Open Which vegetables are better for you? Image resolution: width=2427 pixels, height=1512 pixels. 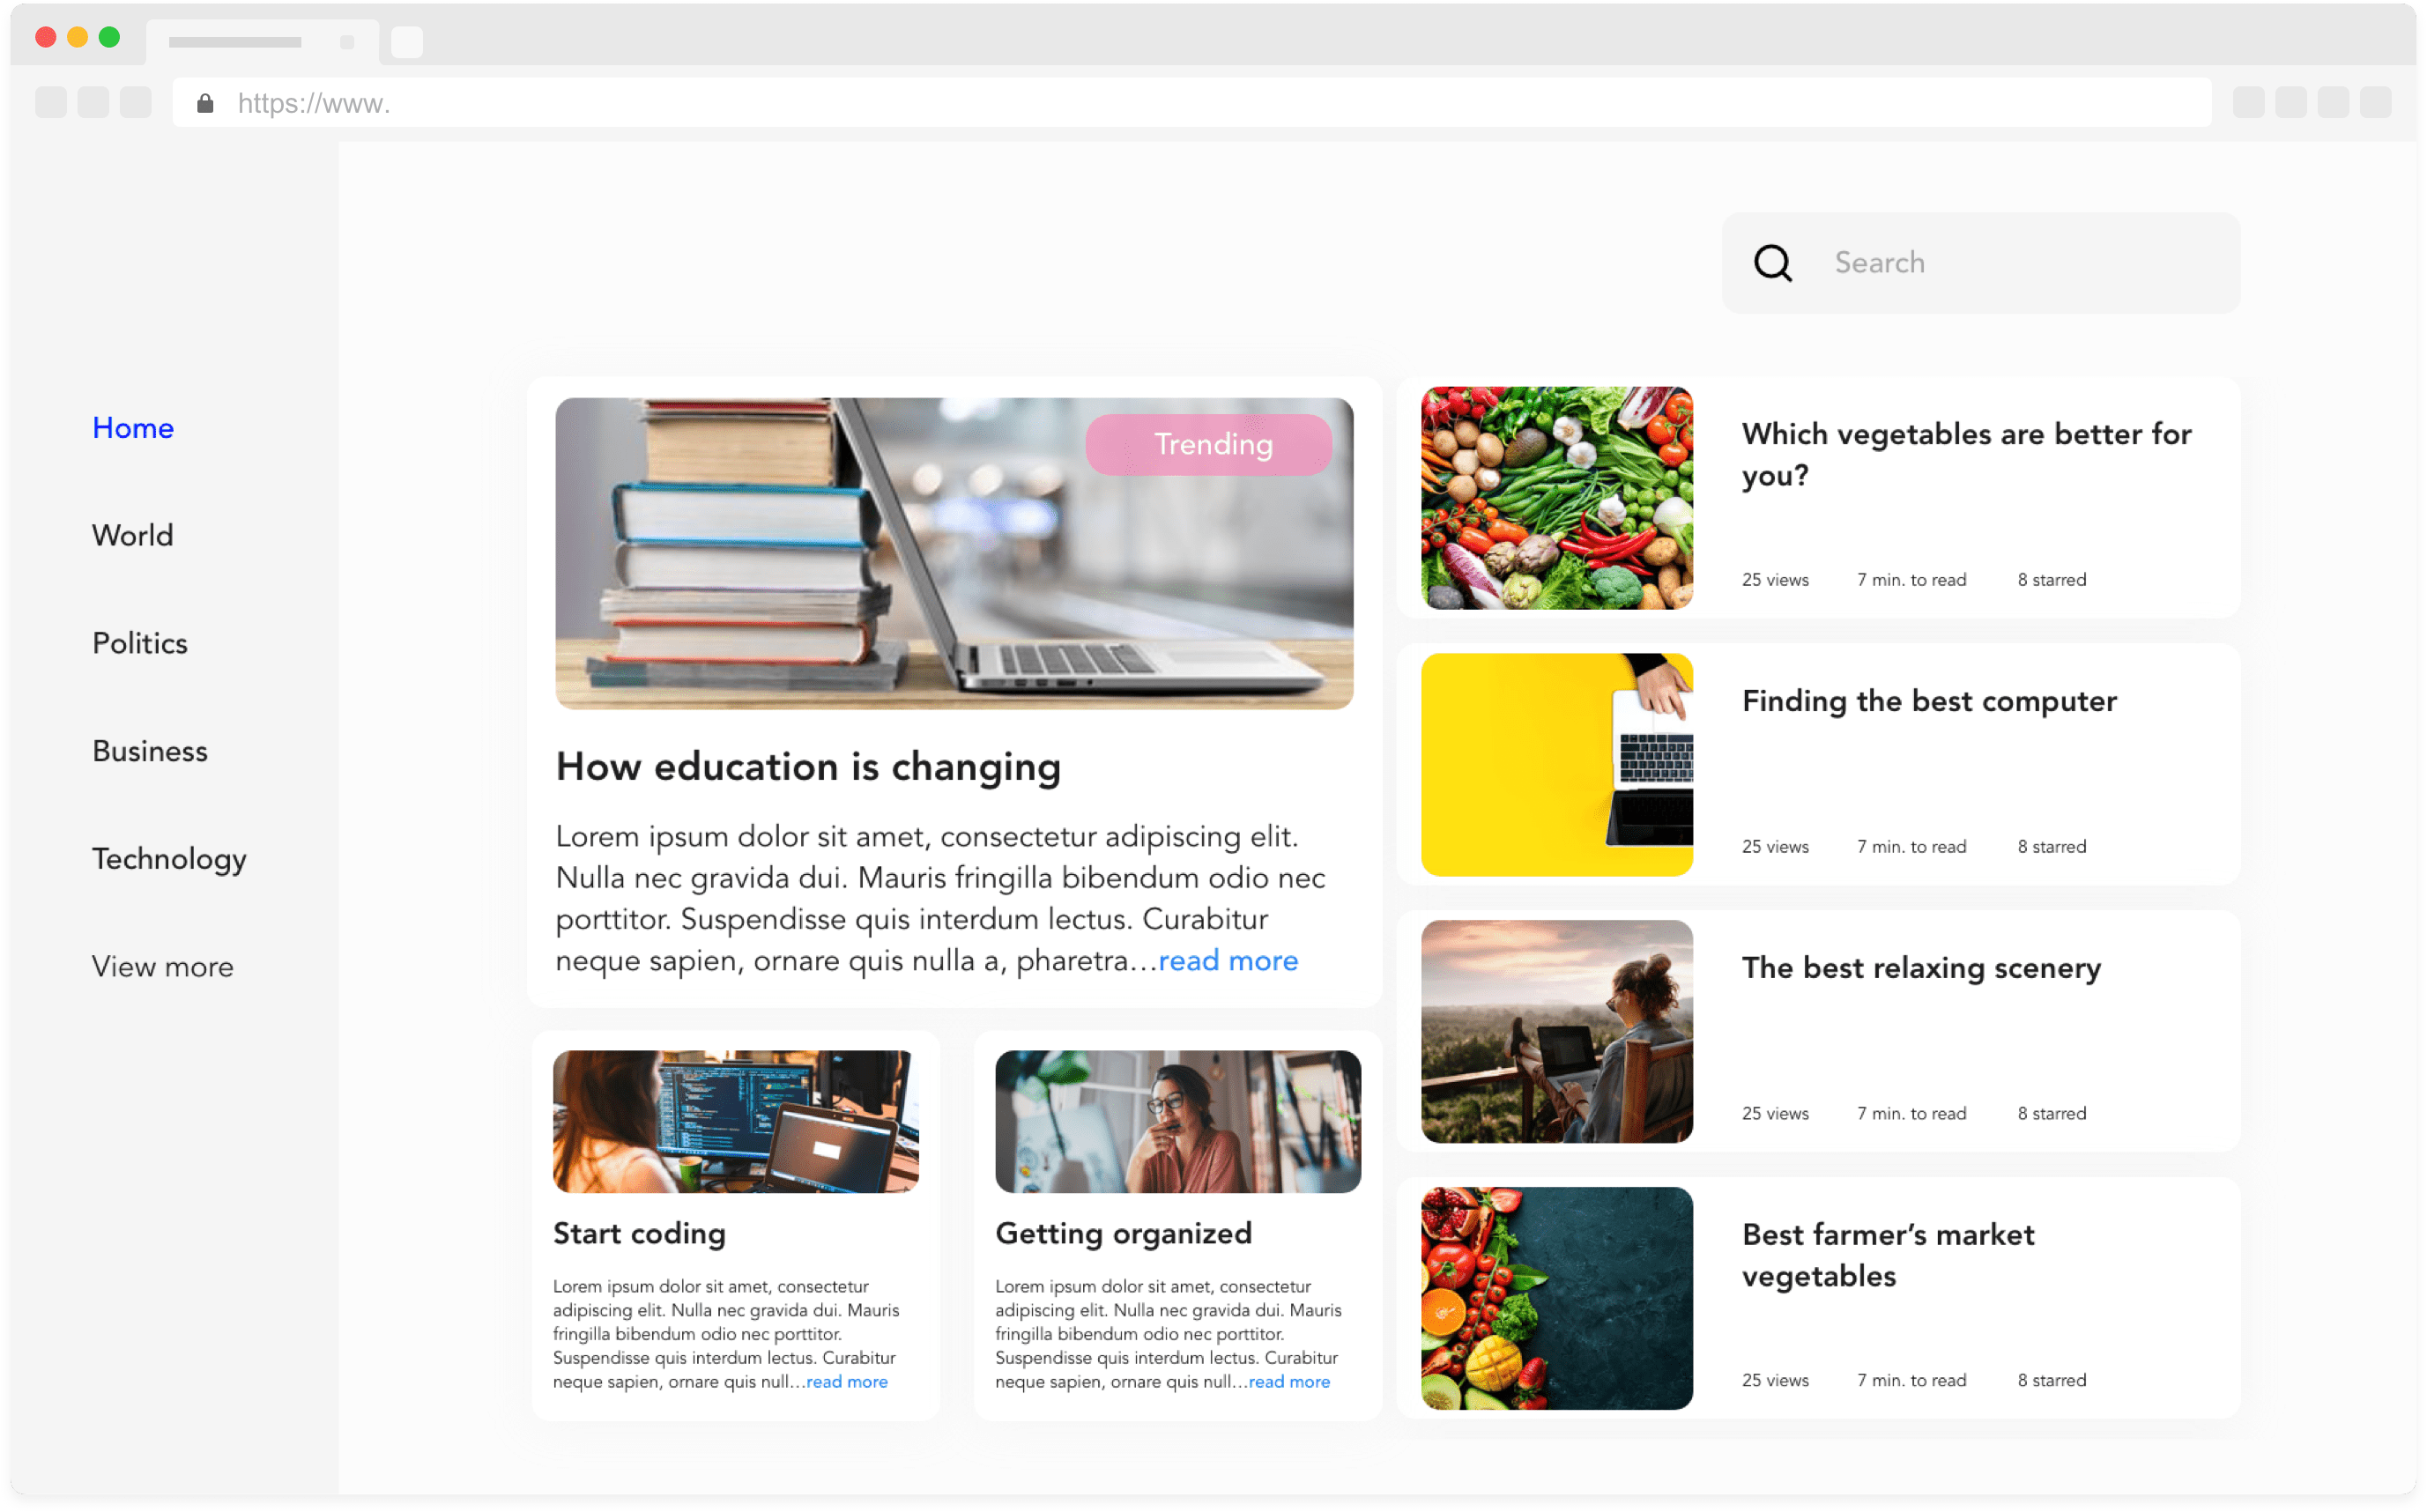(1966, 455)
